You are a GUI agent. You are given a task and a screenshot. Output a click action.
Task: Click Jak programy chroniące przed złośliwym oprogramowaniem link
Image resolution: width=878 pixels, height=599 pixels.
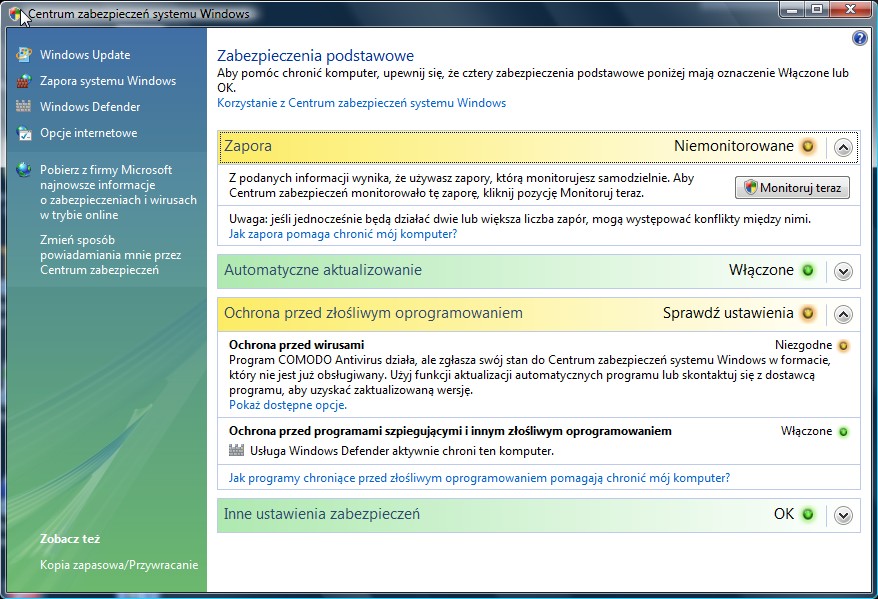479,478
